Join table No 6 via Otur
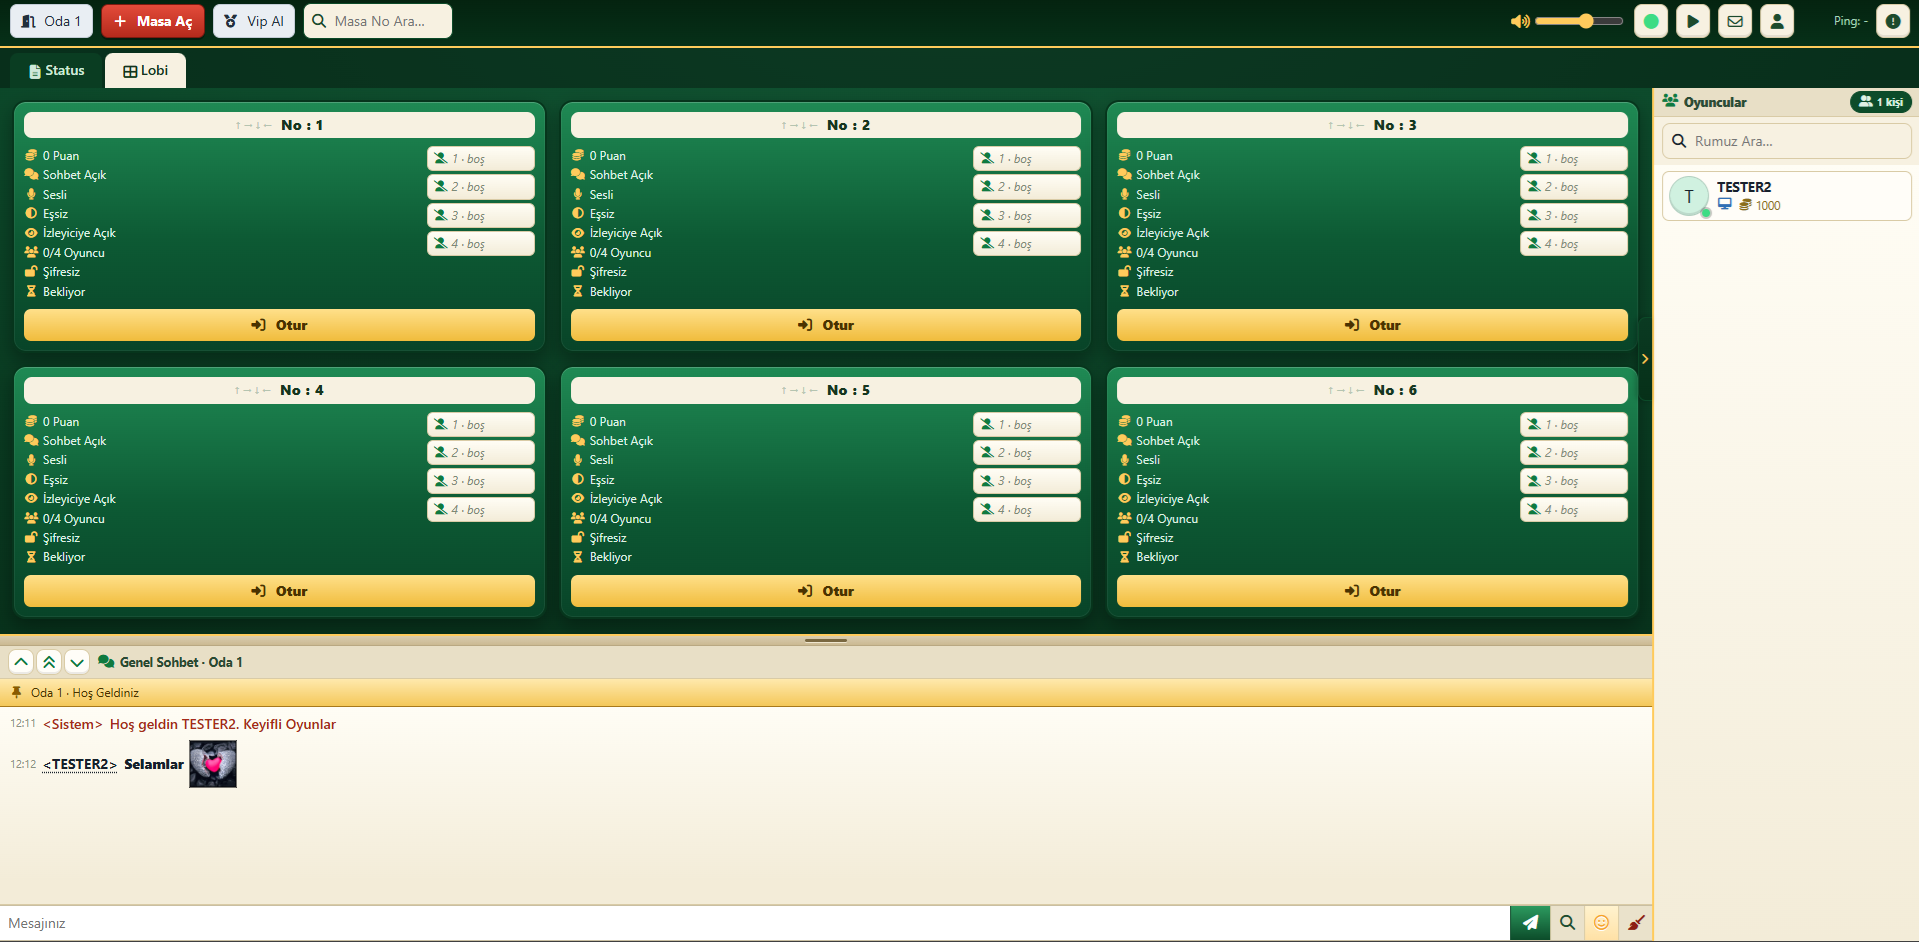The image size is (1919, 942). [x=1372, y=591]
